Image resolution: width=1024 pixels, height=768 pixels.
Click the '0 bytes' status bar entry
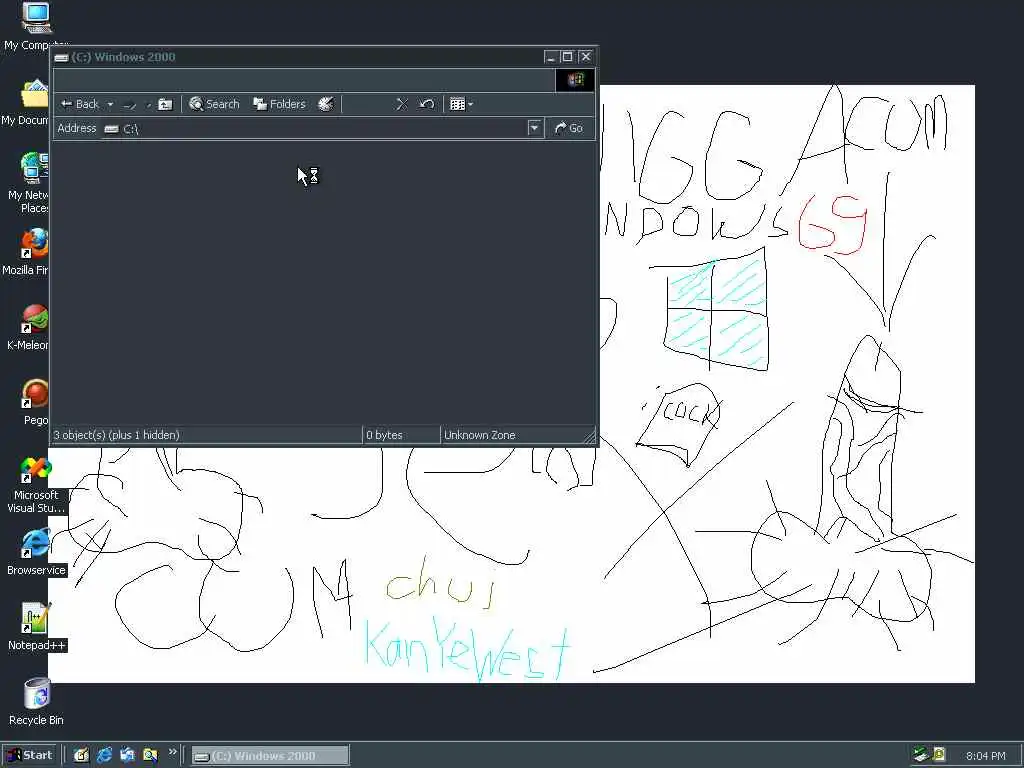(x=384, y=435)
